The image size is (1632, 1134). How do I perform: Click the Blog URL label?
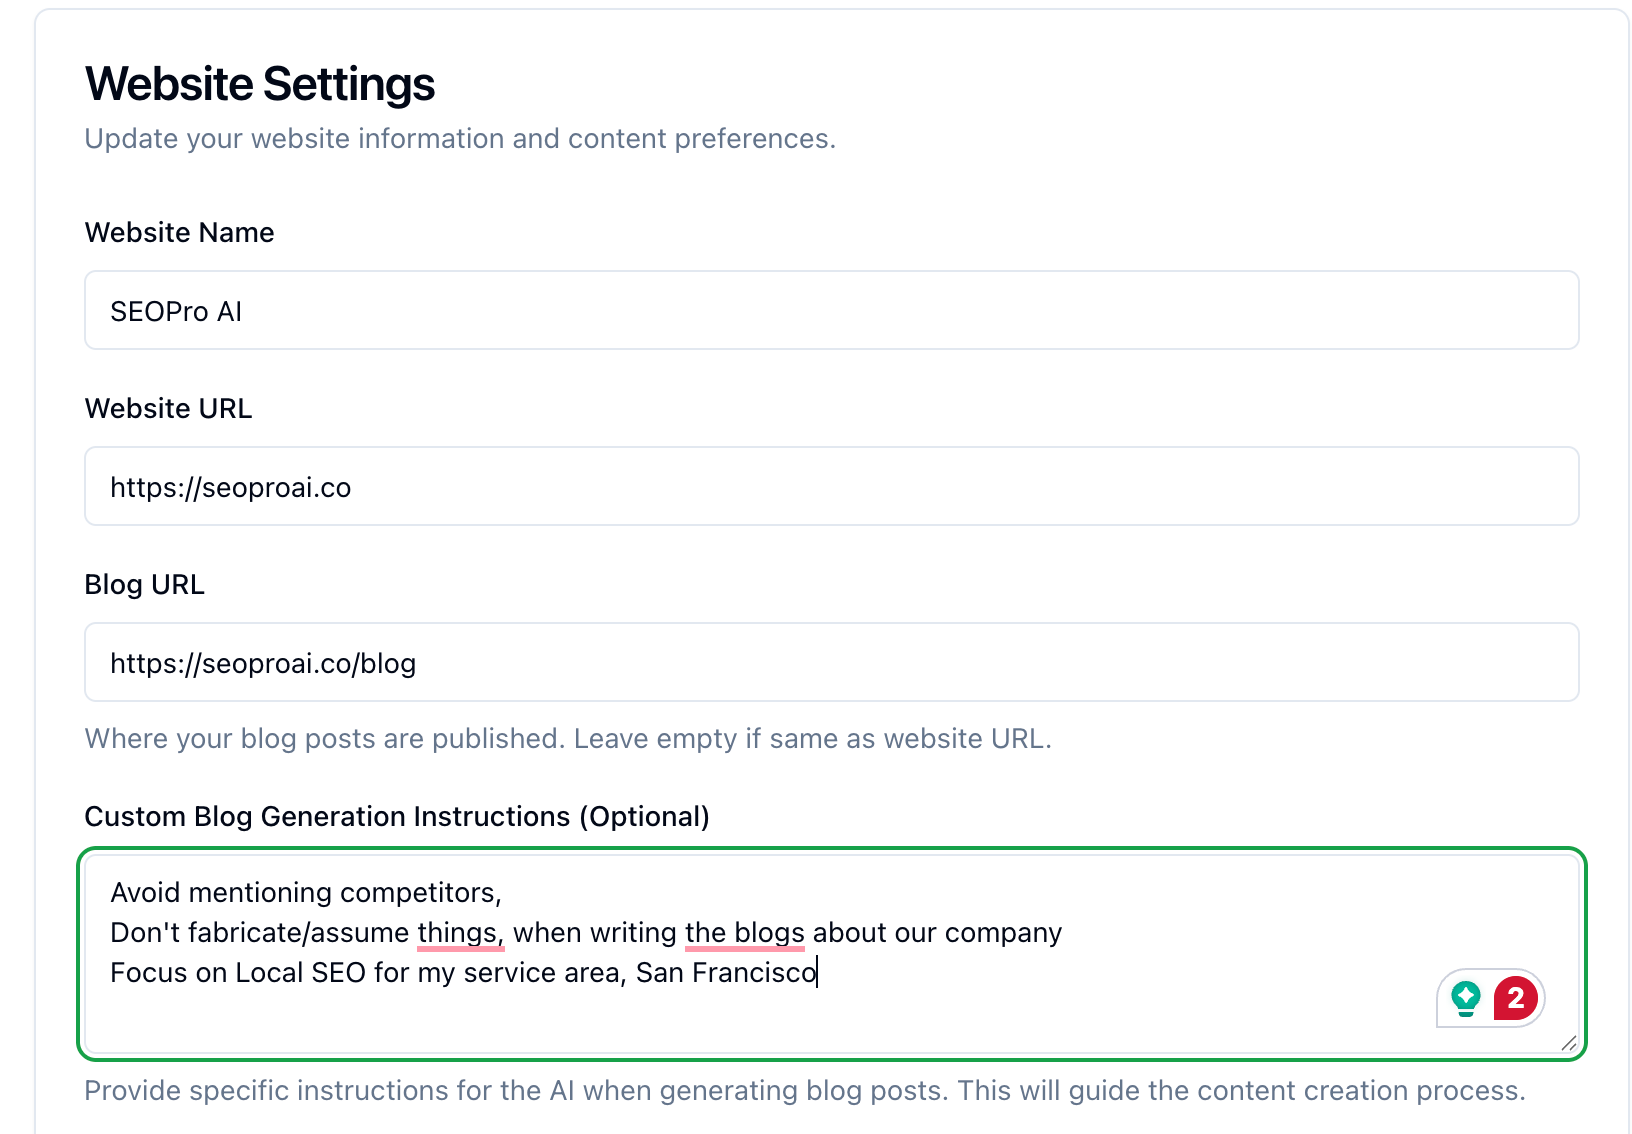click(x=144, y=585)
